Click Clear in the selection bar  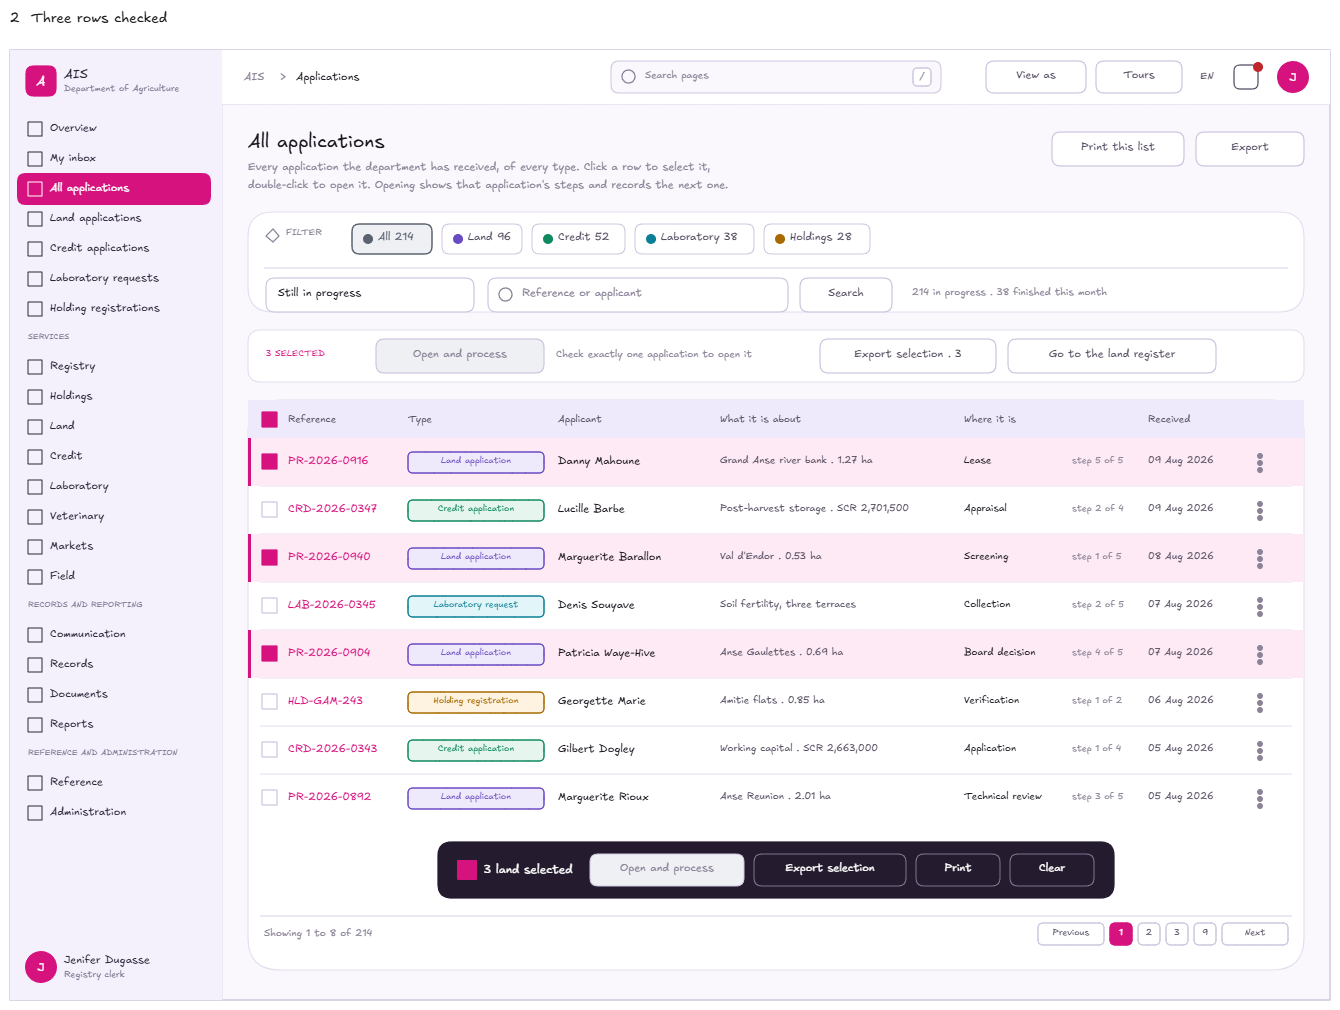click(1051, 869)
